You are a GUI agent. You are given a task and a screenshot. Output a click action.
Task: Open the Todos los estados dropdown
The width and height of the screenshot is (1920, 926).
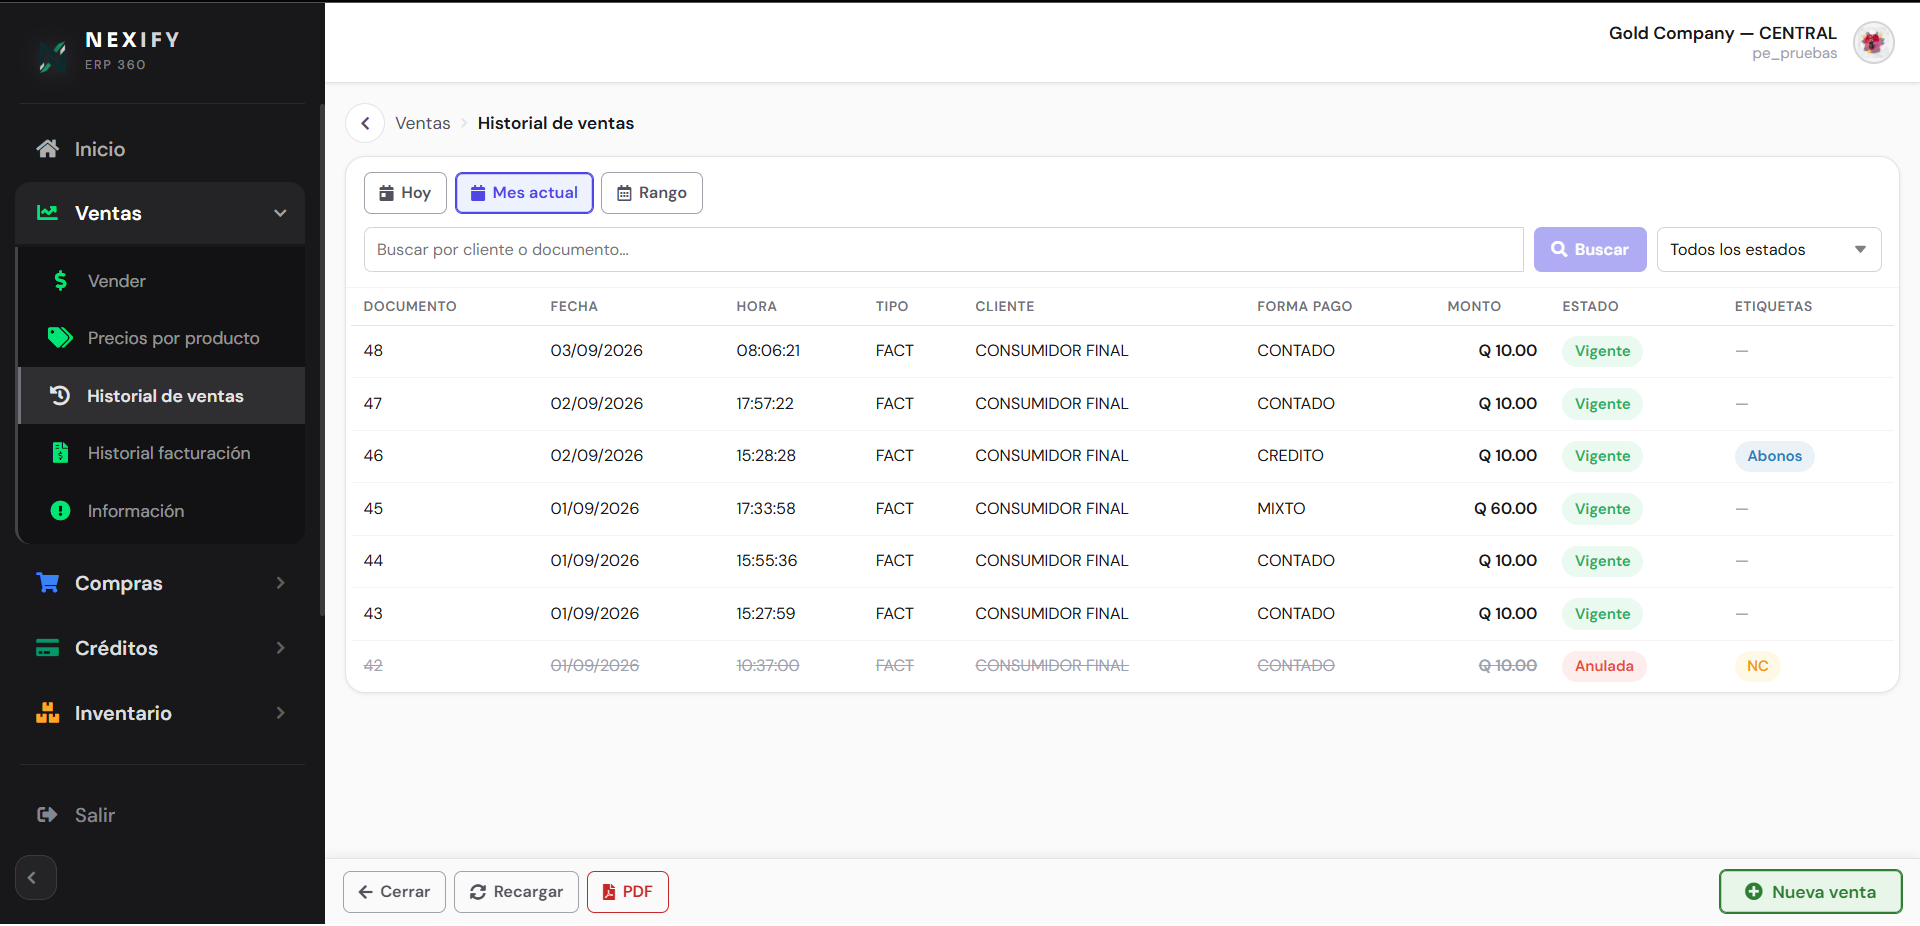tap(1768, 250)
